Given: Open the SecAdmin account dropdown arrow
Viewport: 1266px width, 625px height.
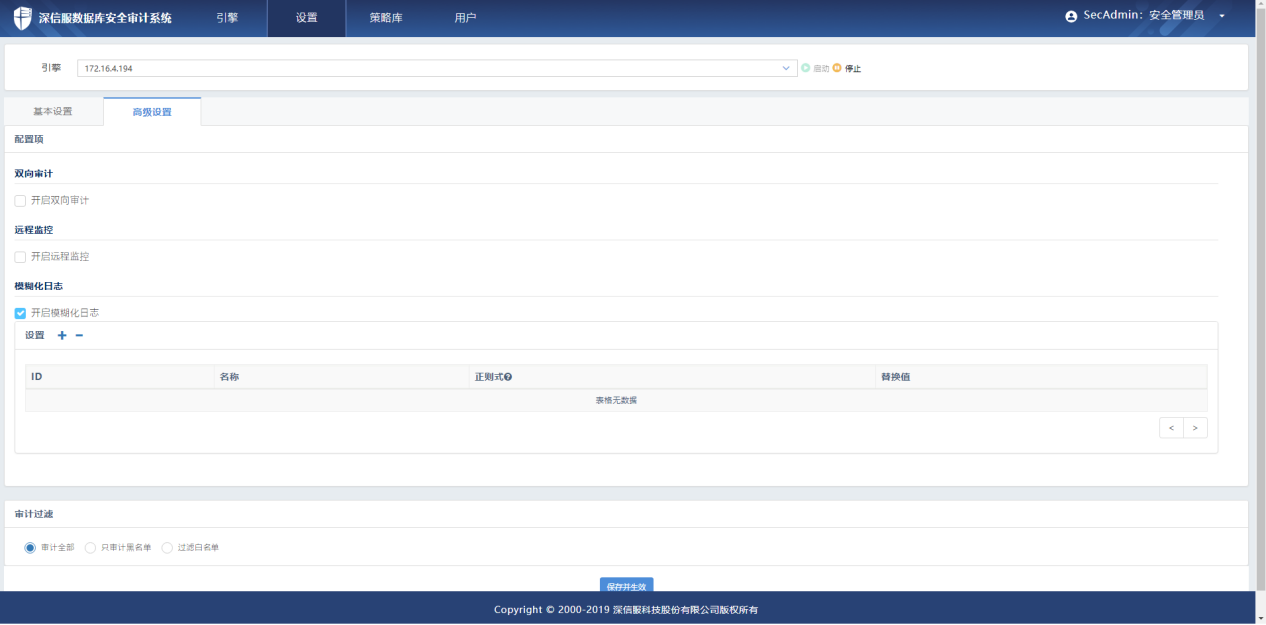Looking at the screenshot, I should click(1222, 17).
